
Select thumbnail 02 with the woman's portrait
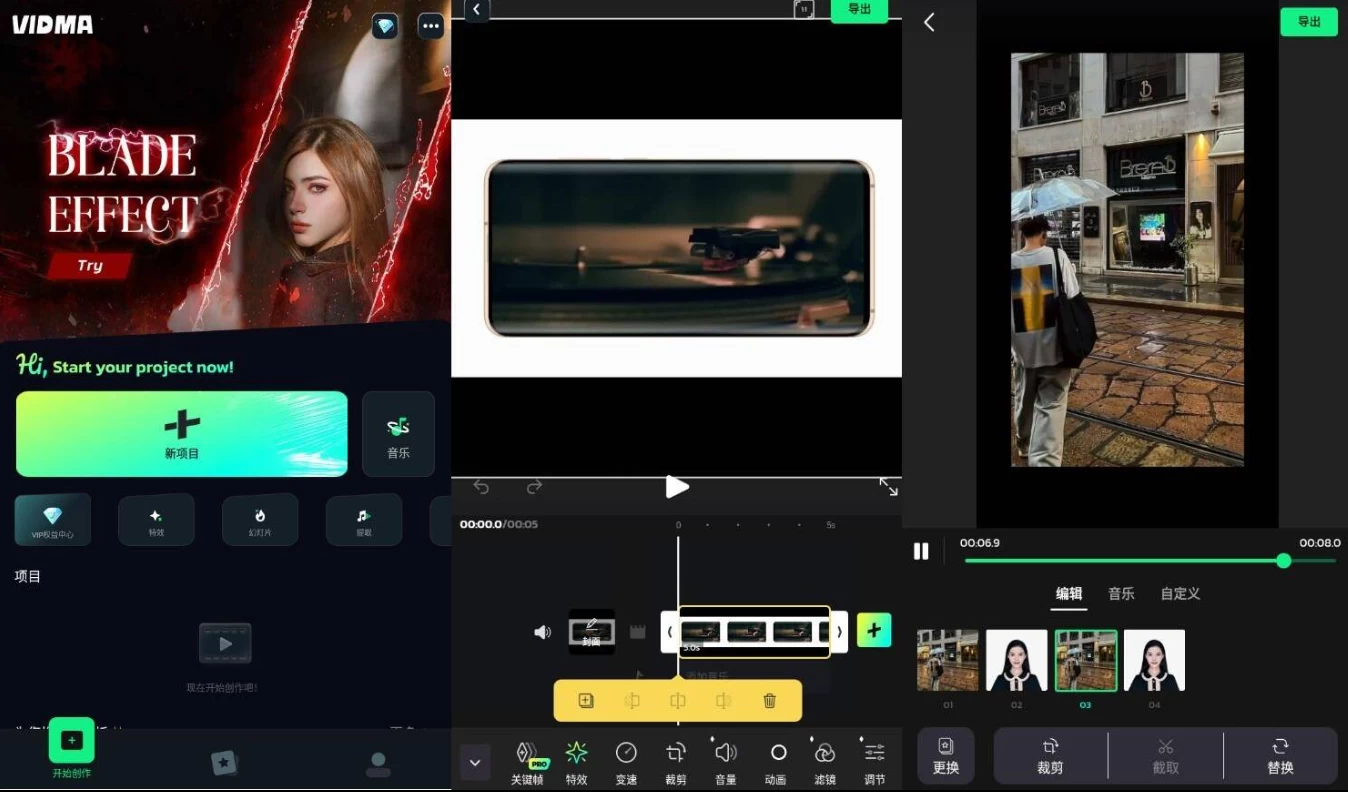[x=1016, y=660]
